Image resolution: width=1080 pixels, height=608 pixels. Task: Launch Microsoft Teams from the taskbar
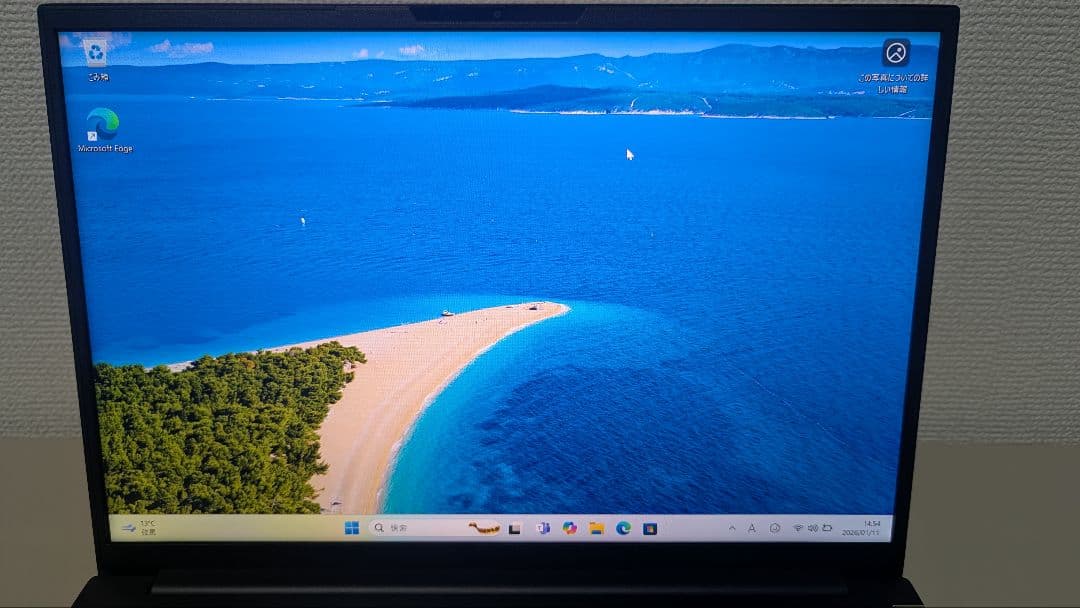point(543,528)
